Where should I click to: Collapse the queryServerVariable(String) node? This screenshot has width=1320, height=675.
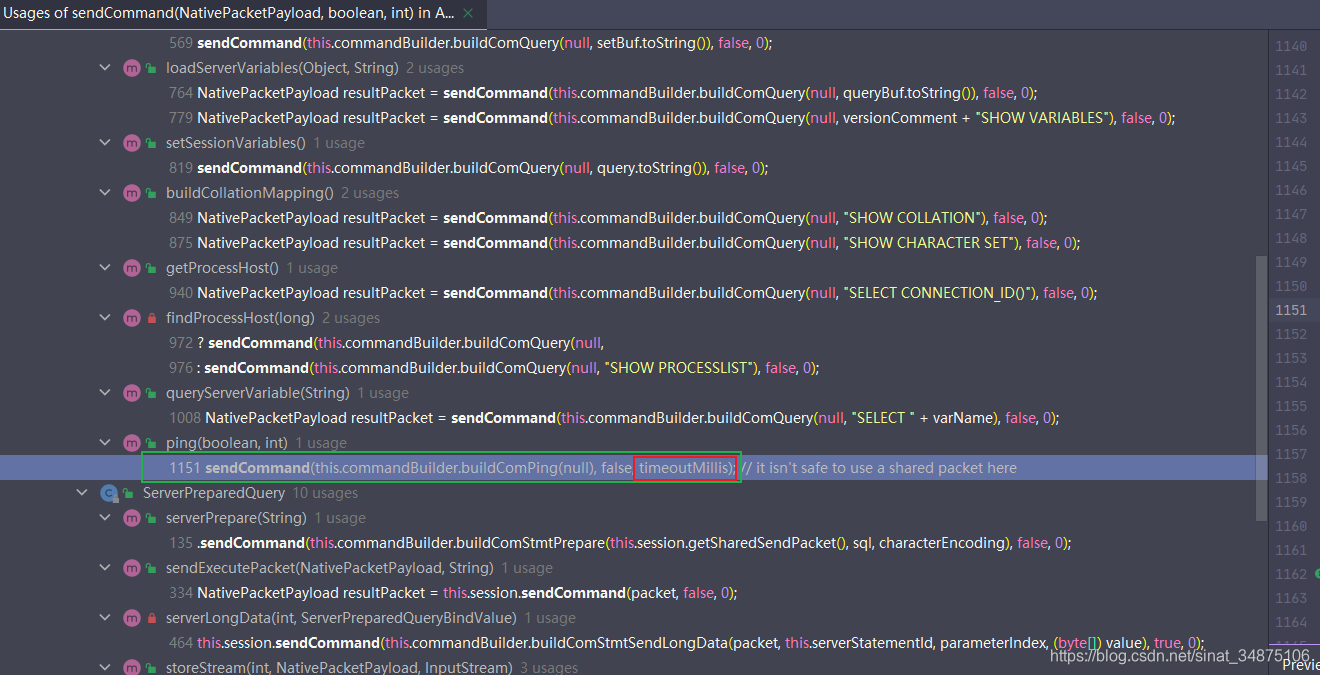pos(105,393)
